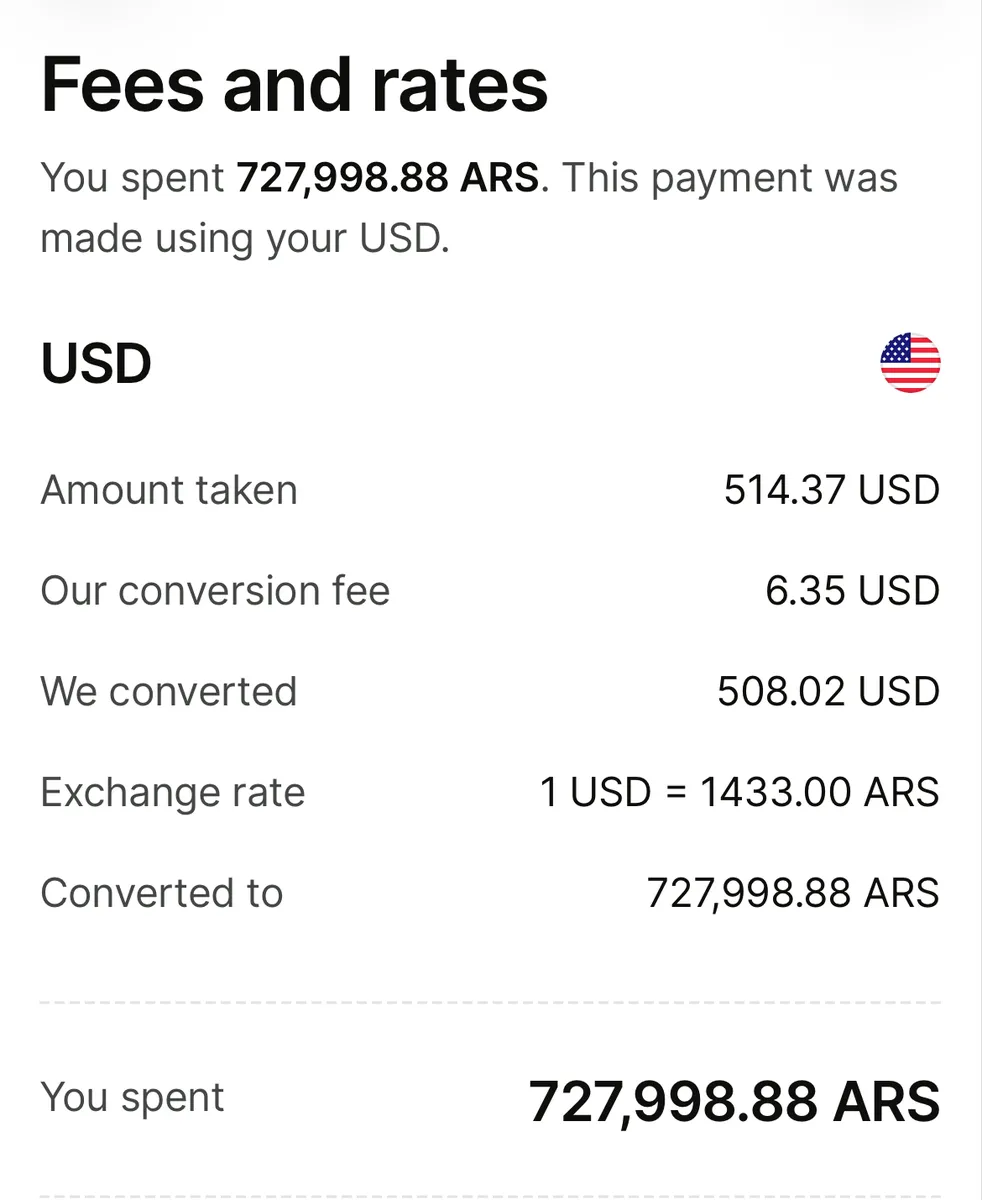
Task: Select the We converted label
Action: pos(169,692)
